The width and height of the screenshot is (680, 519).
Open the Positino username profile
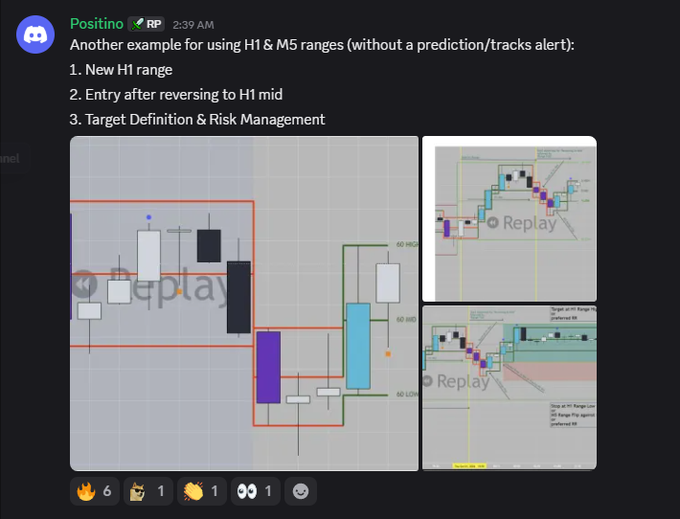click(97, 24)
